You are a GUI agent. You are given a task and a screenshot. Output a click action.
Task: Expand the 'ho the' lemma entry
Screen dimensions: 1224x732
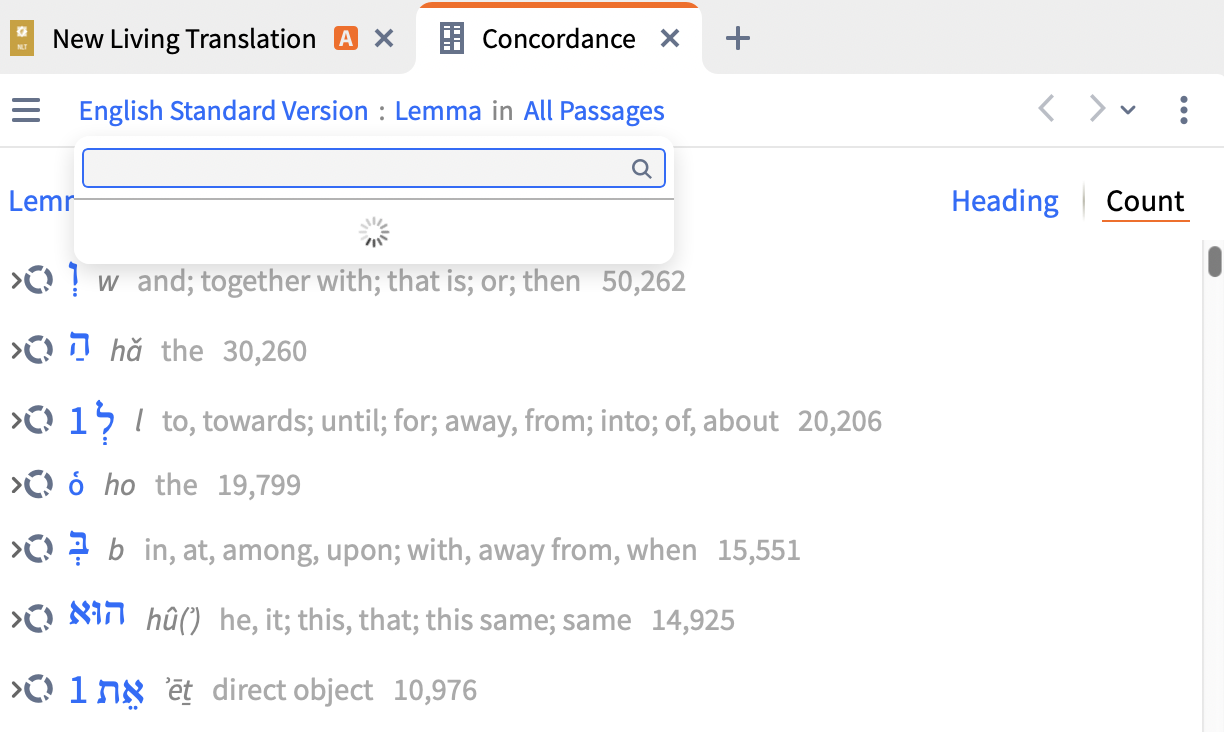click(x=16, y=485)
